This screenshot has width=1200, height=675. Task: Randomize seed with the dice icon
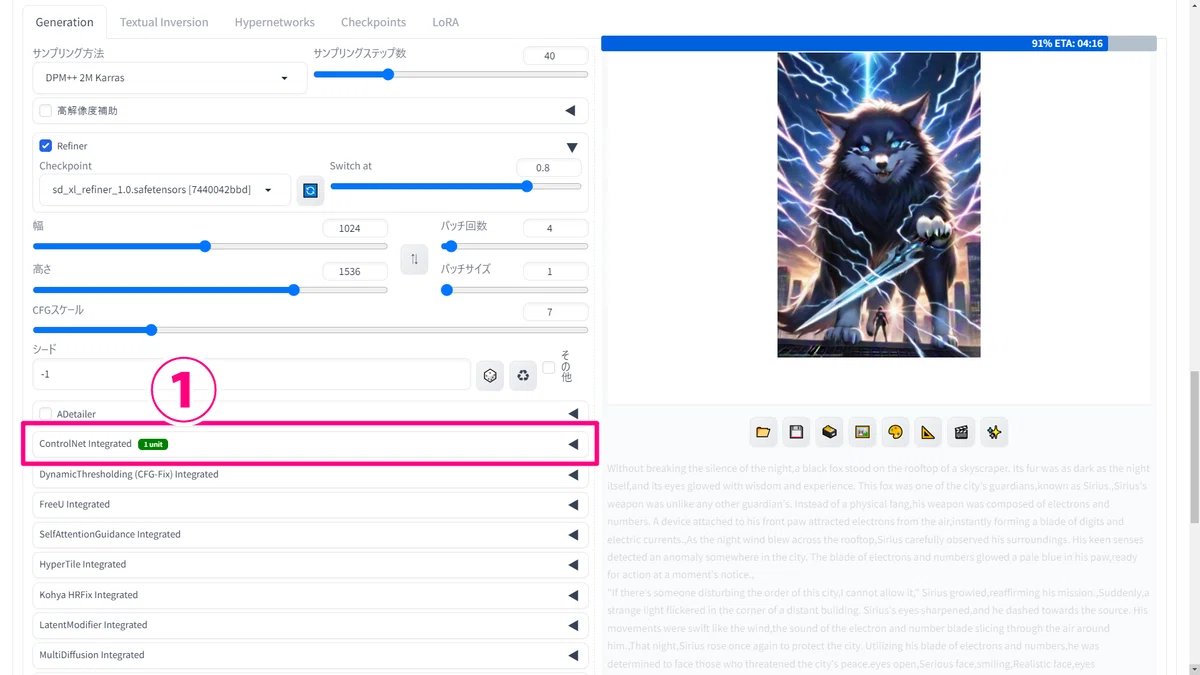click(x=490, y=375)
